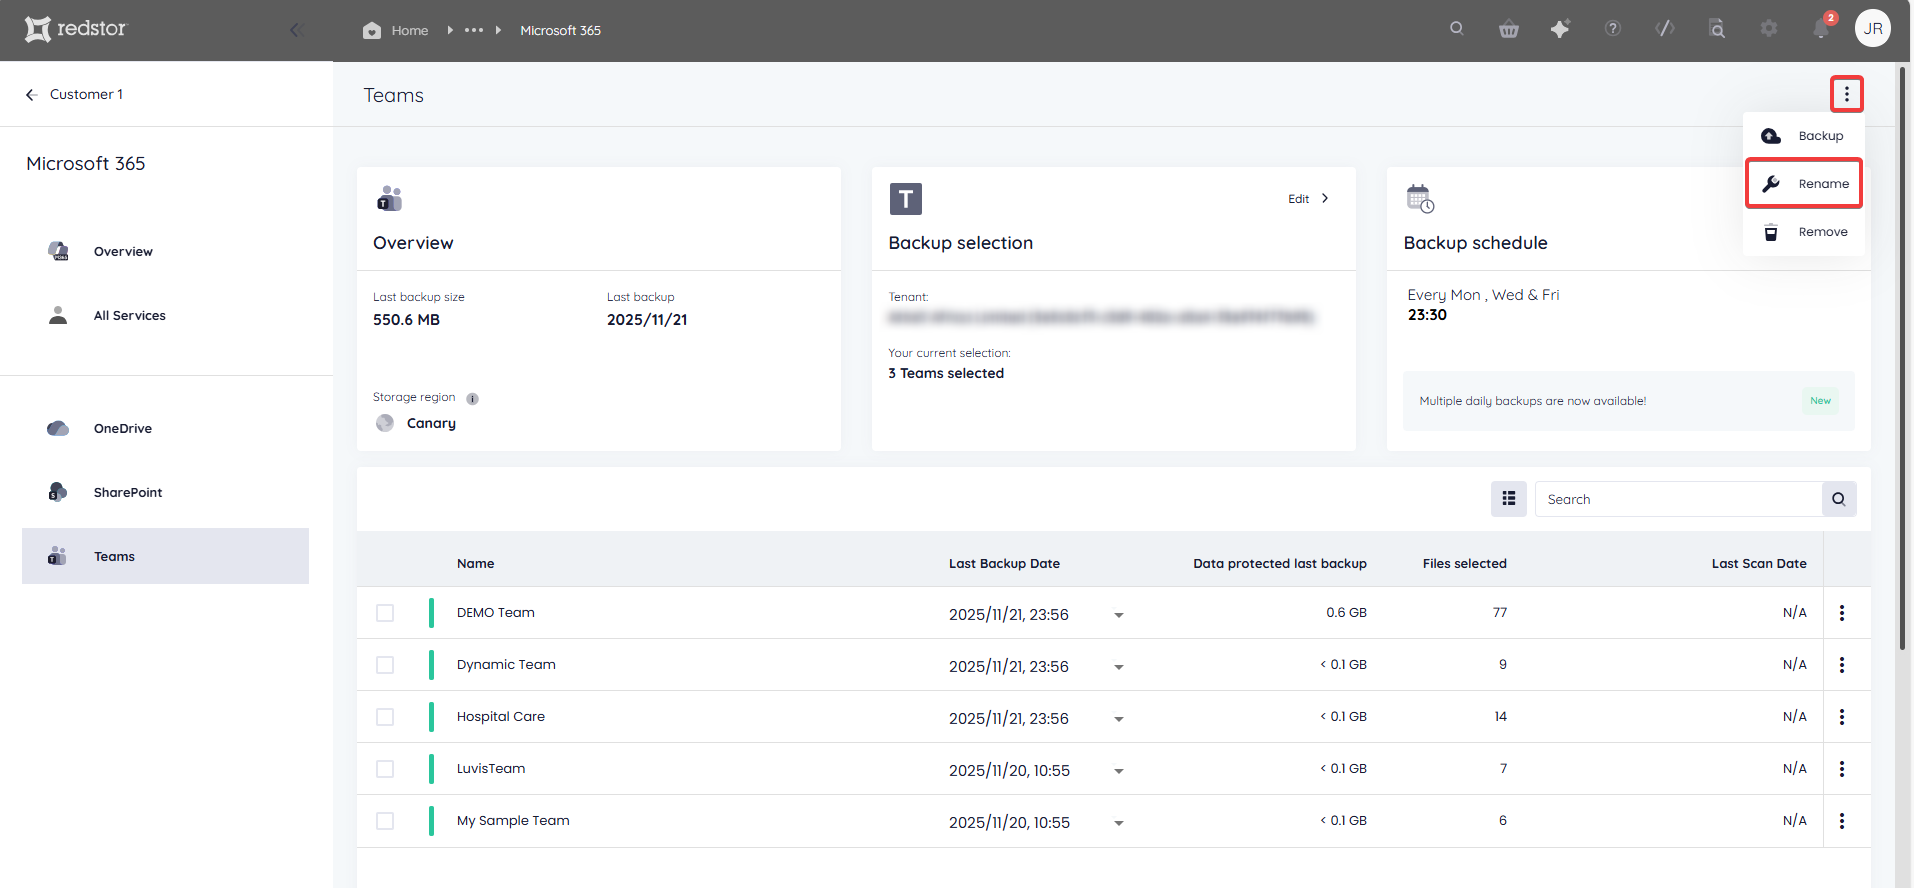Image resolution: width=1914 pixels, height=888 pixels.
Task: Sort by Last Scan Date header
Action: 1759,564
